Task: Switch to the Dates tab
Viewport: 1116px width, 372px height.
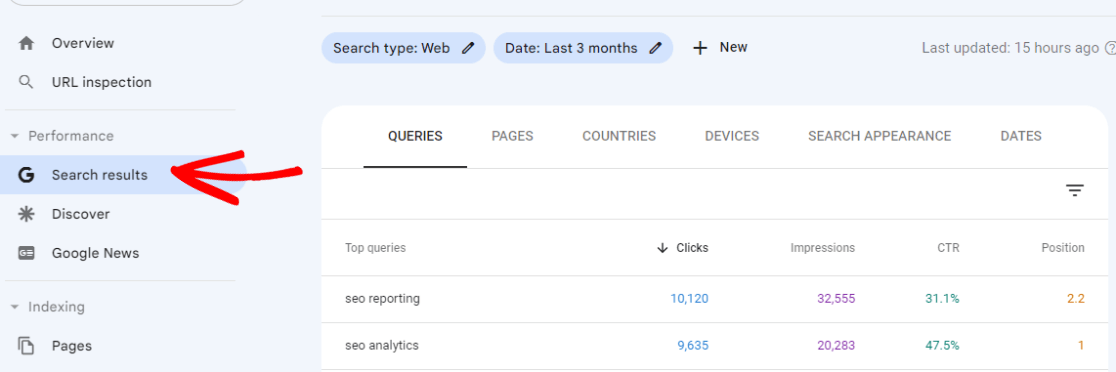Action: (x=1021, y=136)
